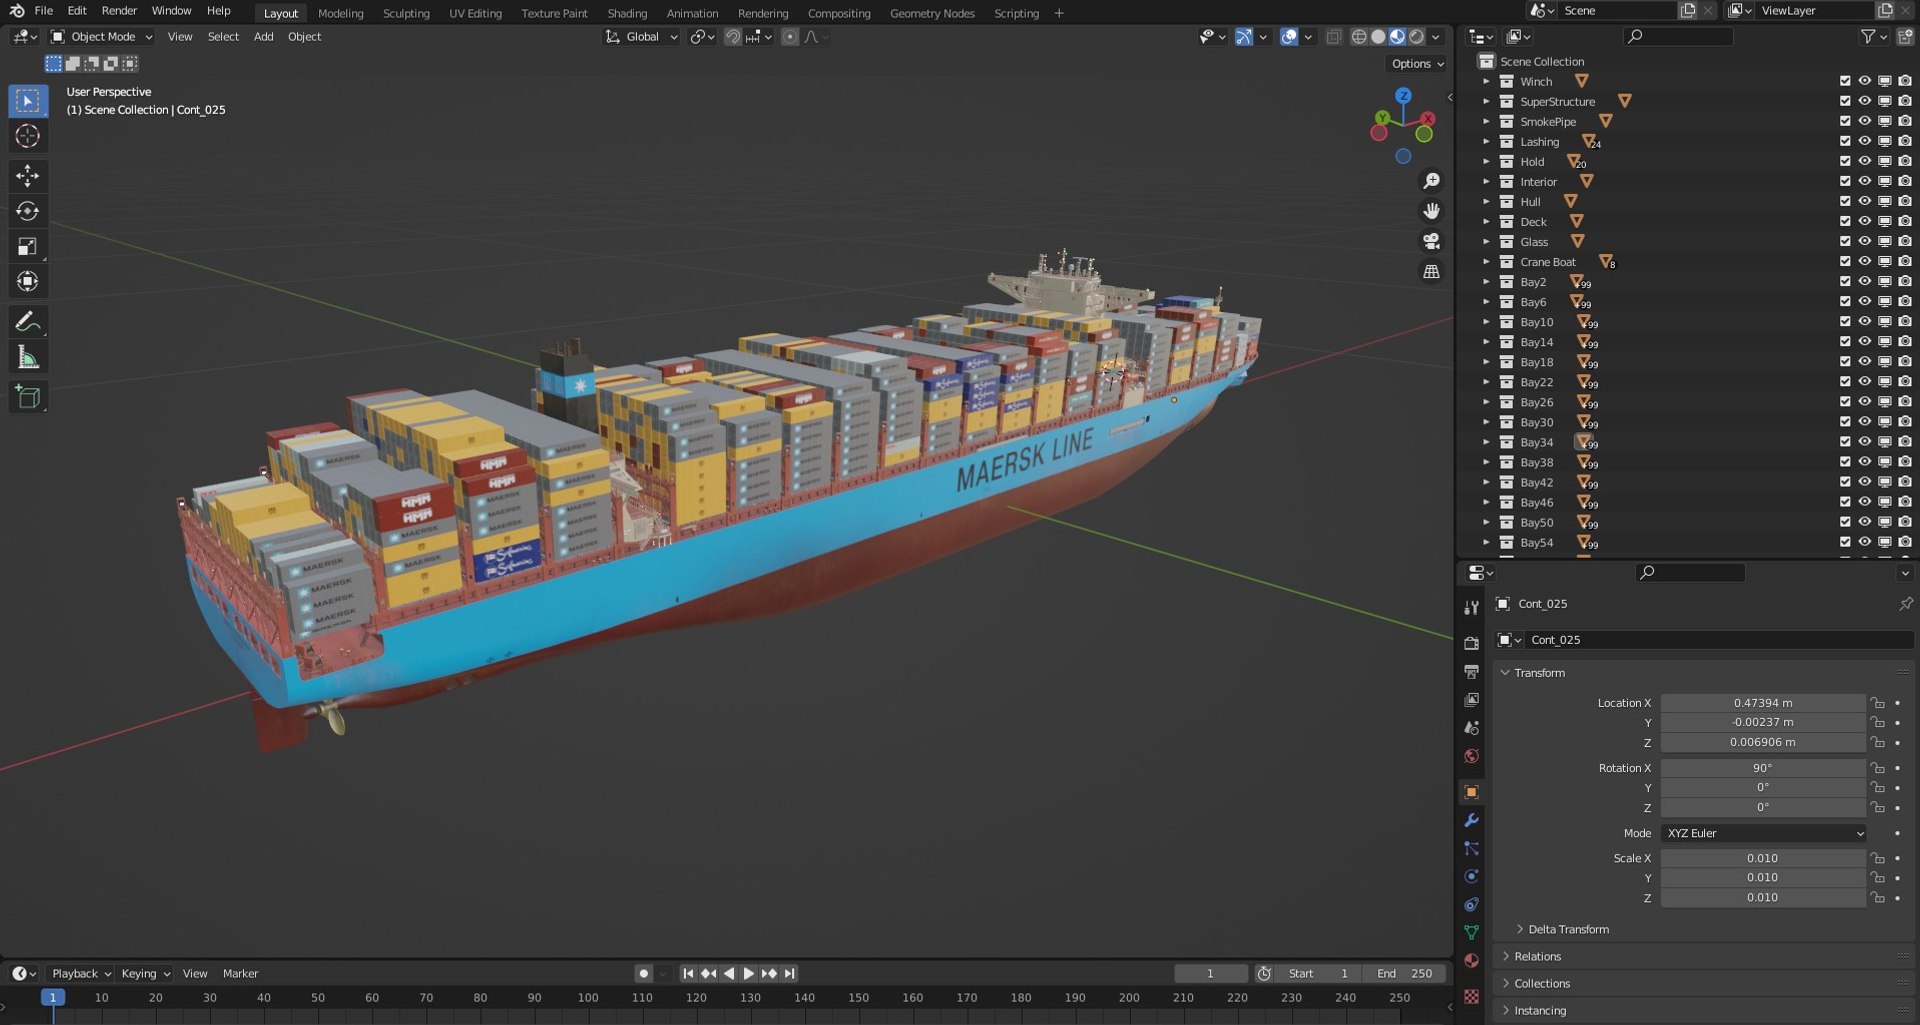Open the Object Data properties tab
Image resolution: width=1920 pixels, height=1025 pixels.
click(x=1471, y=932)
